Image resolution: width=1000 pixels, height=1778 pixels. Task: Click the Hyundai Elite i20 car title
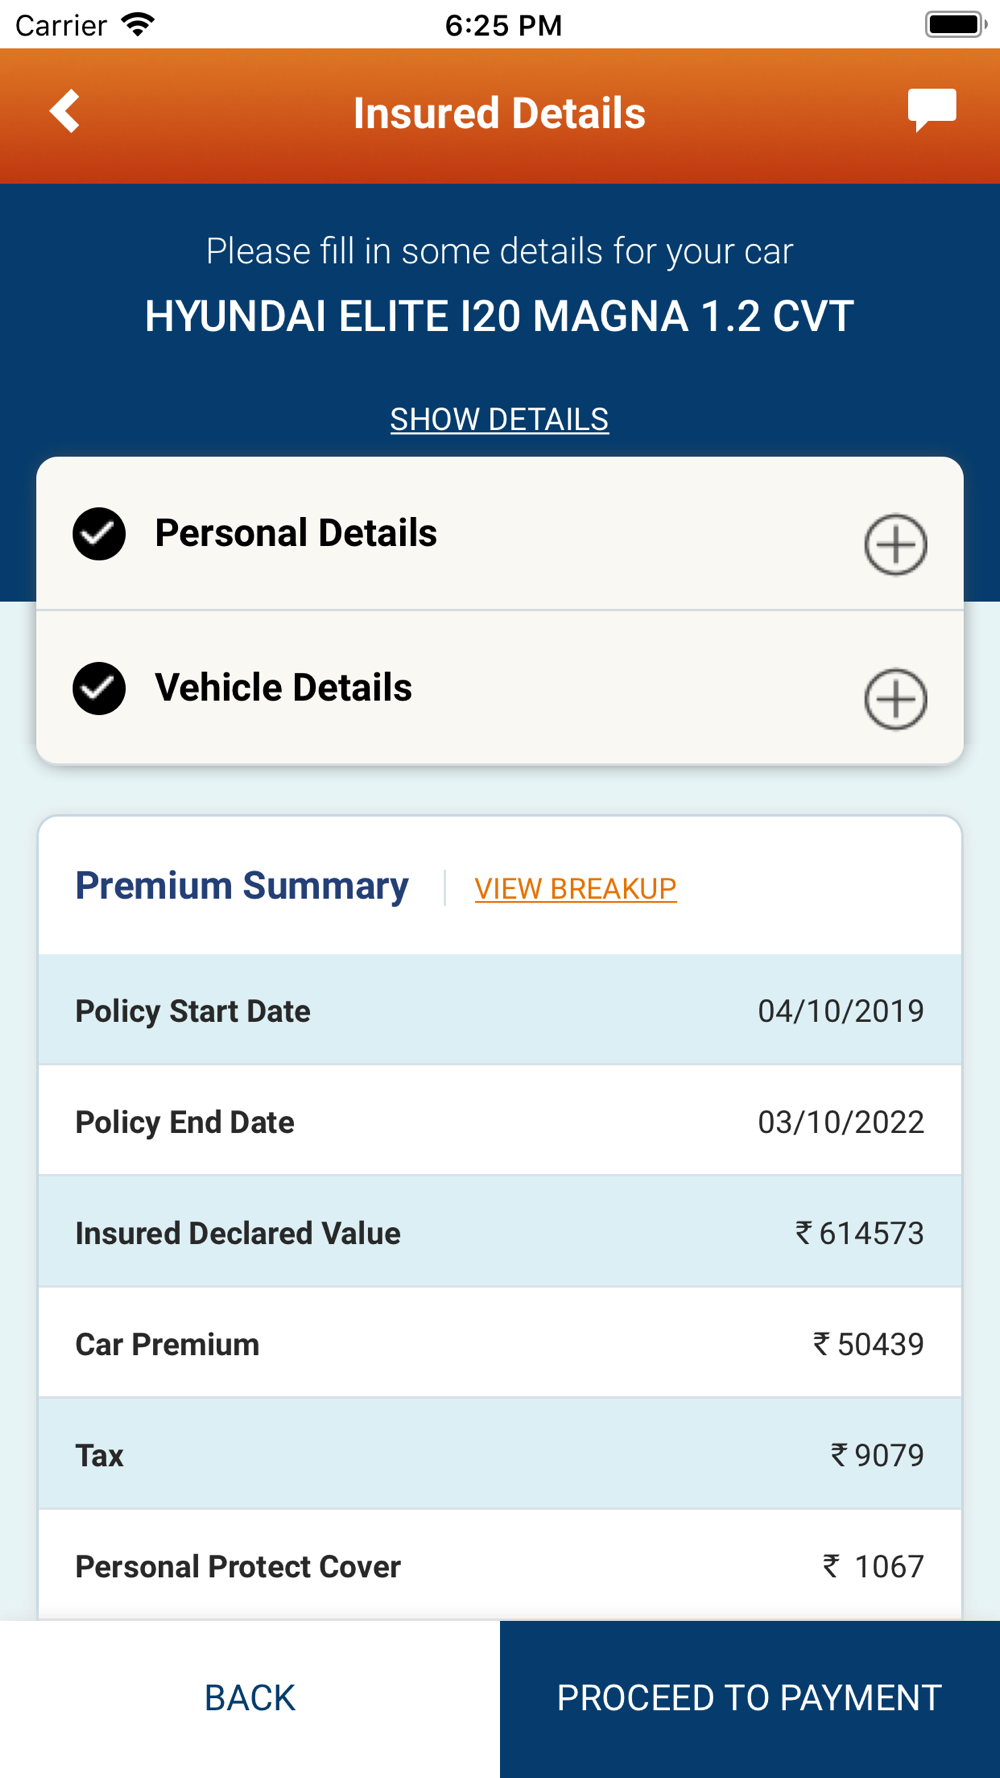coord(499,316)
